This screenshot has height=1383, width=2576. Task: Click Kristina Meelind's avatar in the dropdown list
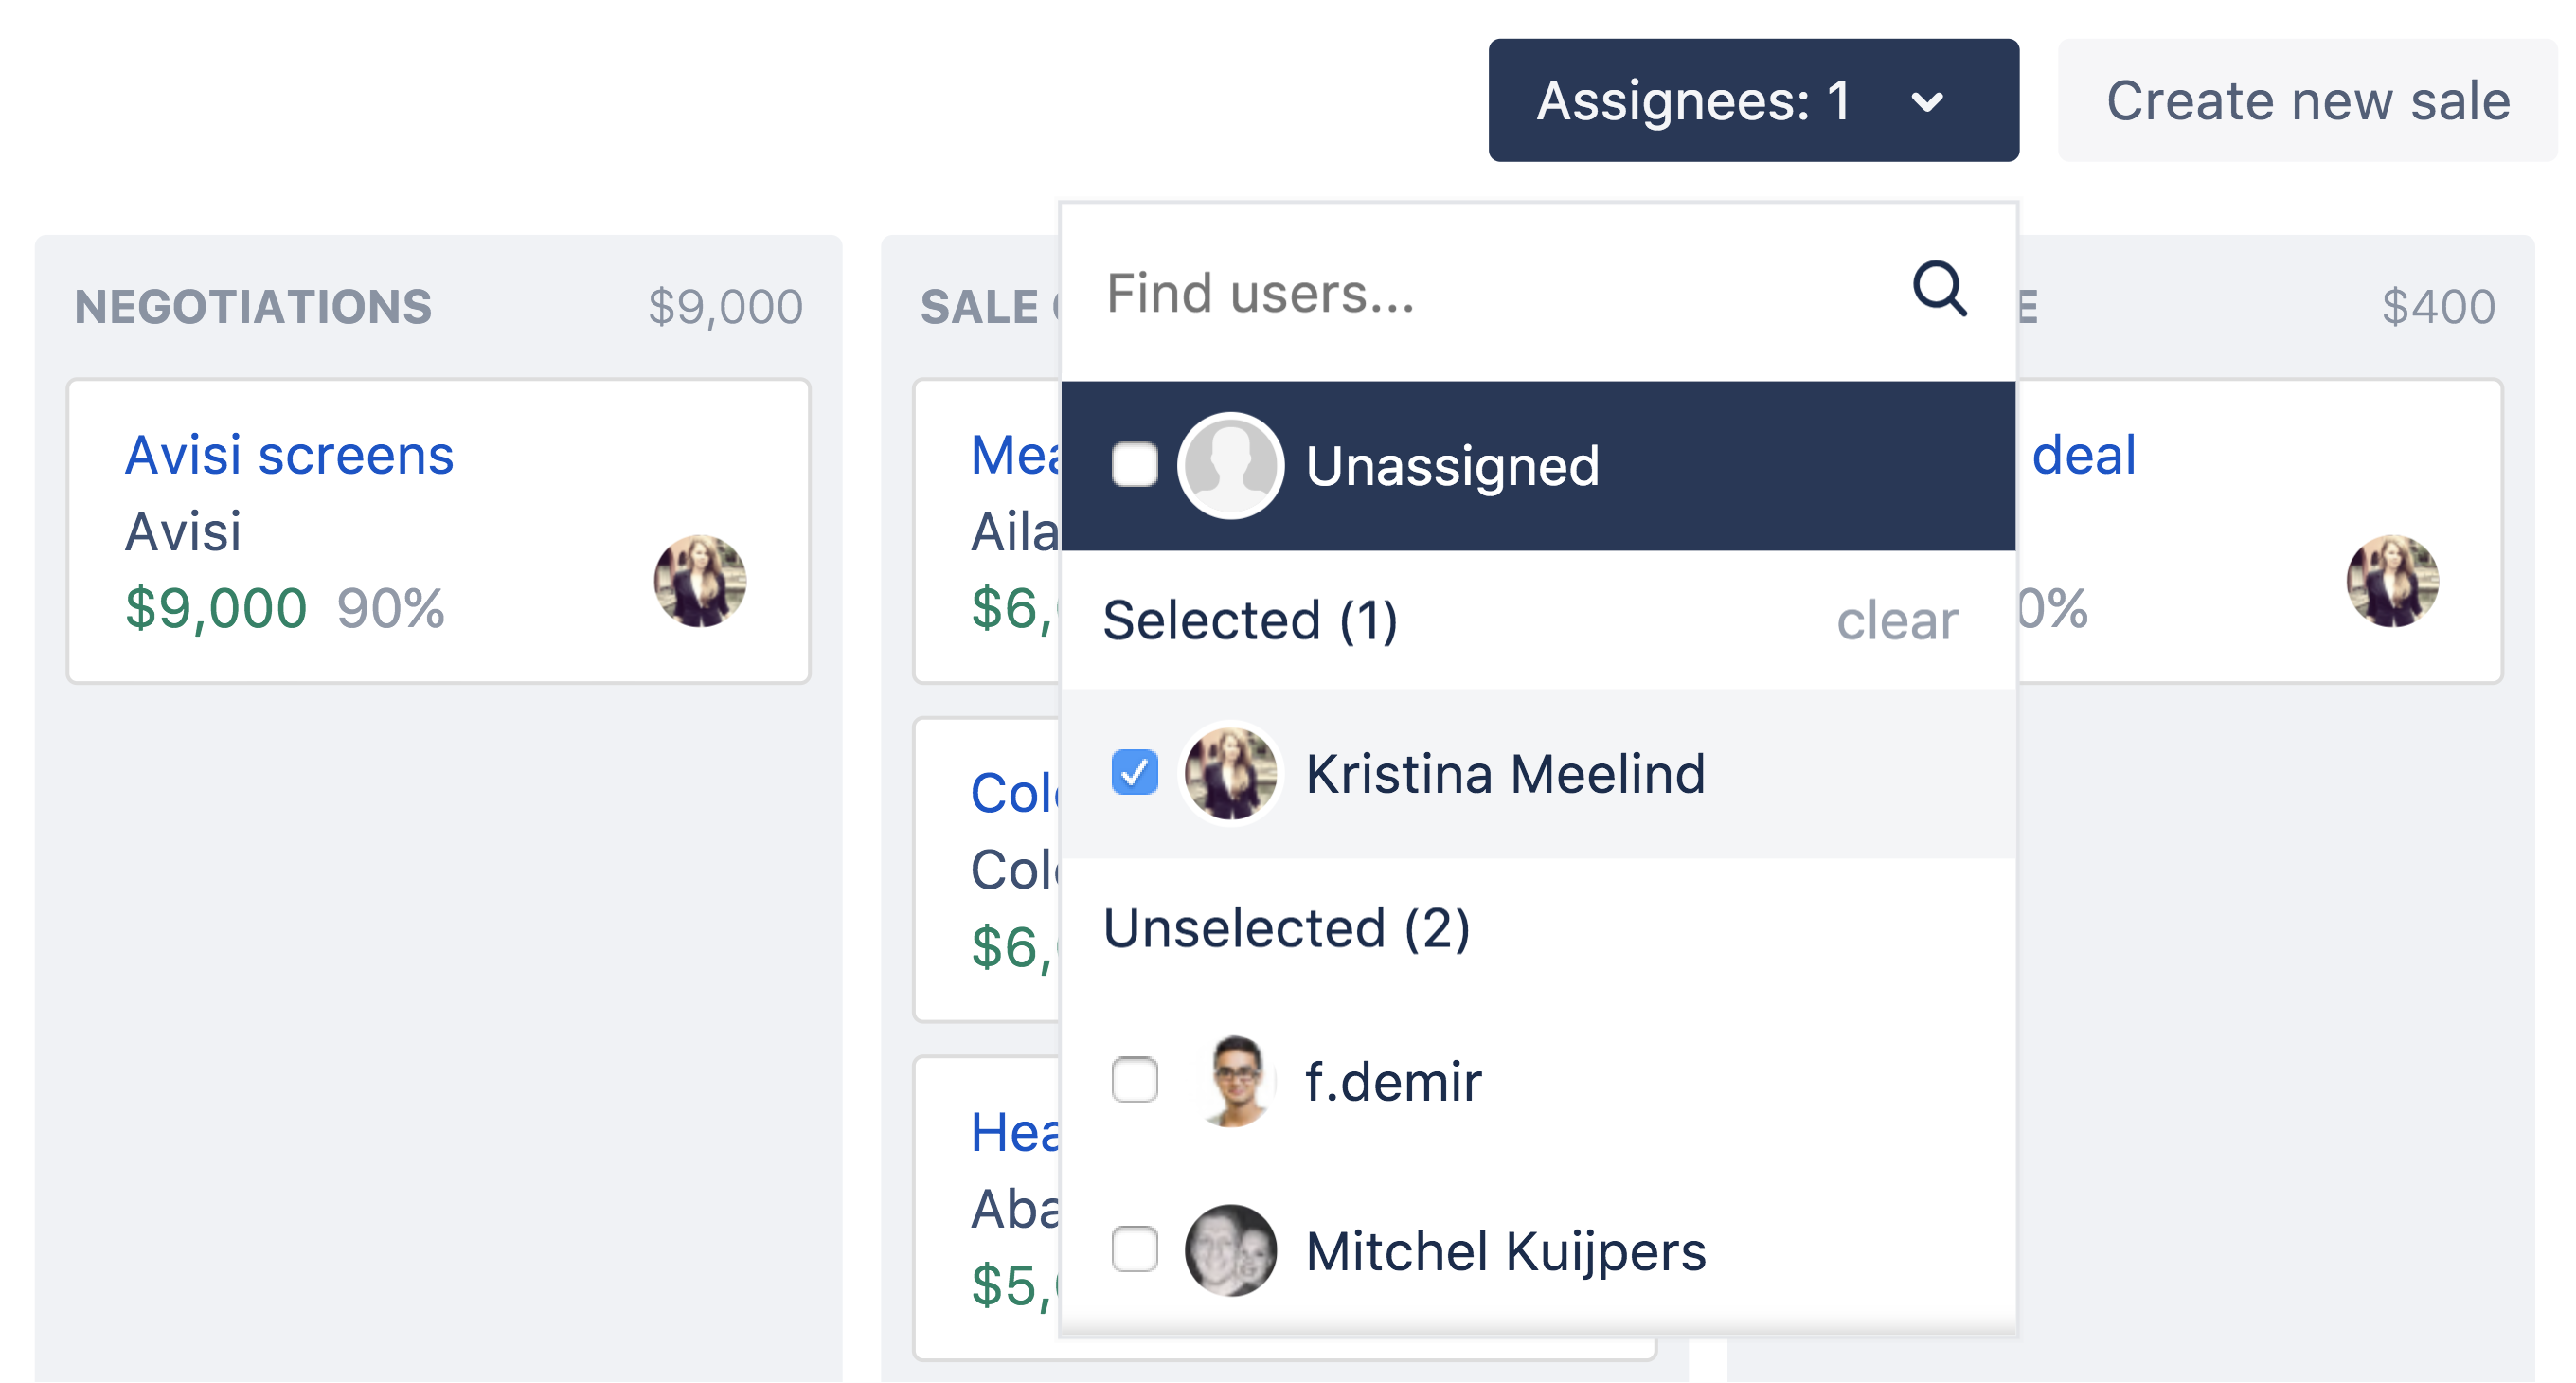[1230, 773]
